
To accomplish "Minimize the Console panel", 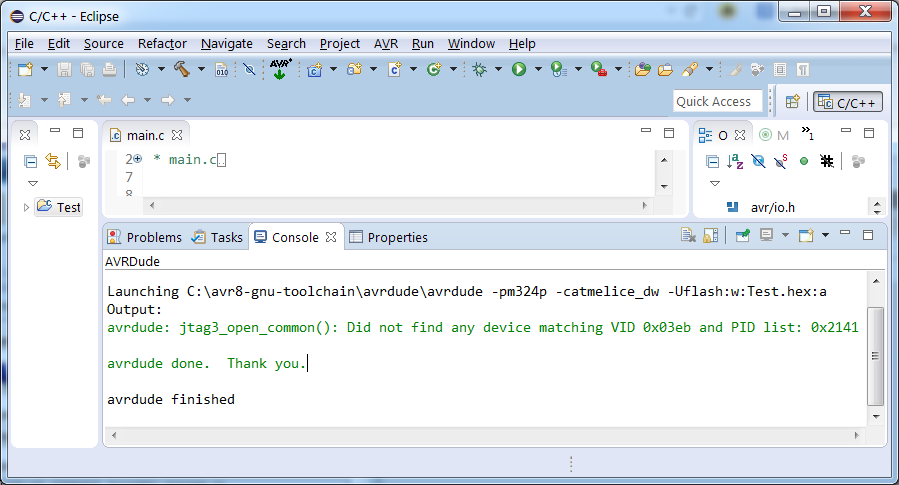I will coord(845,233).
